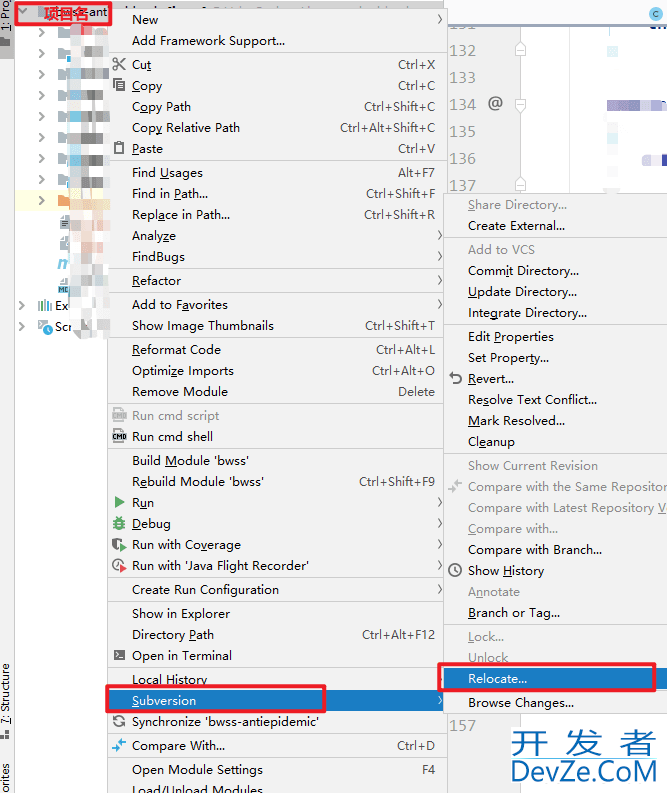Open the Structure tool window tab
Screen dimensions: 667x793
[x=6, y=700]
